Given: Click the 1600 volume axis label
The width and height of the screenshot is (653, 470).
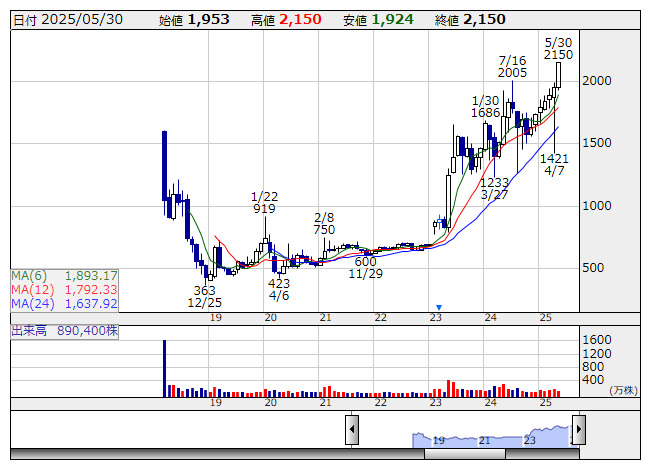Looking at the screenshot, I should click(597, 340).
